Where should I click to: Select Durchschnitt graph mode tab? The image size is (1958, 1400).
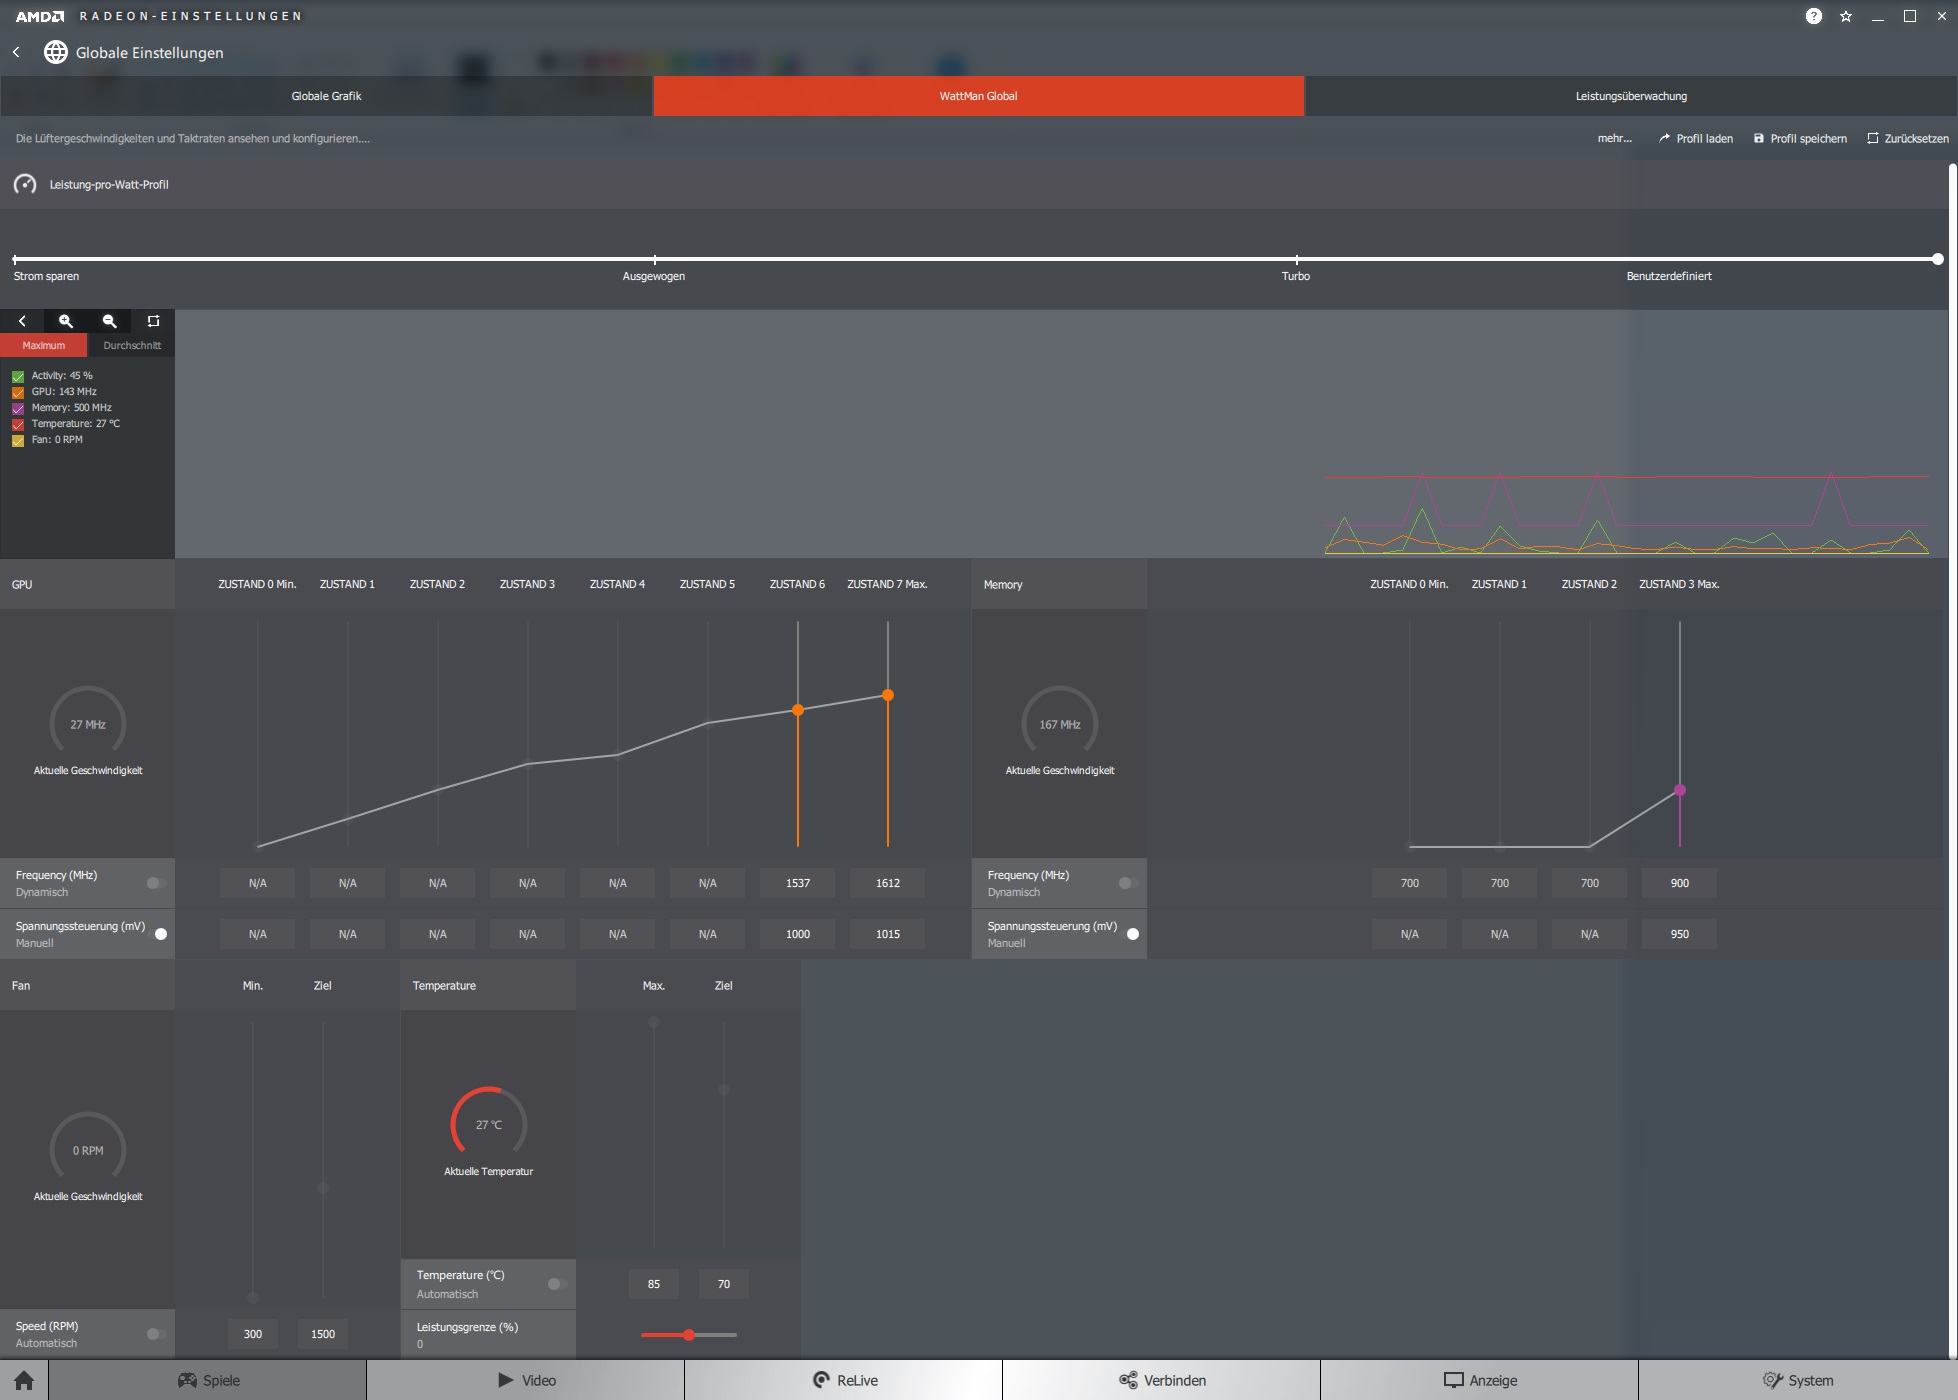pos(132,345)
